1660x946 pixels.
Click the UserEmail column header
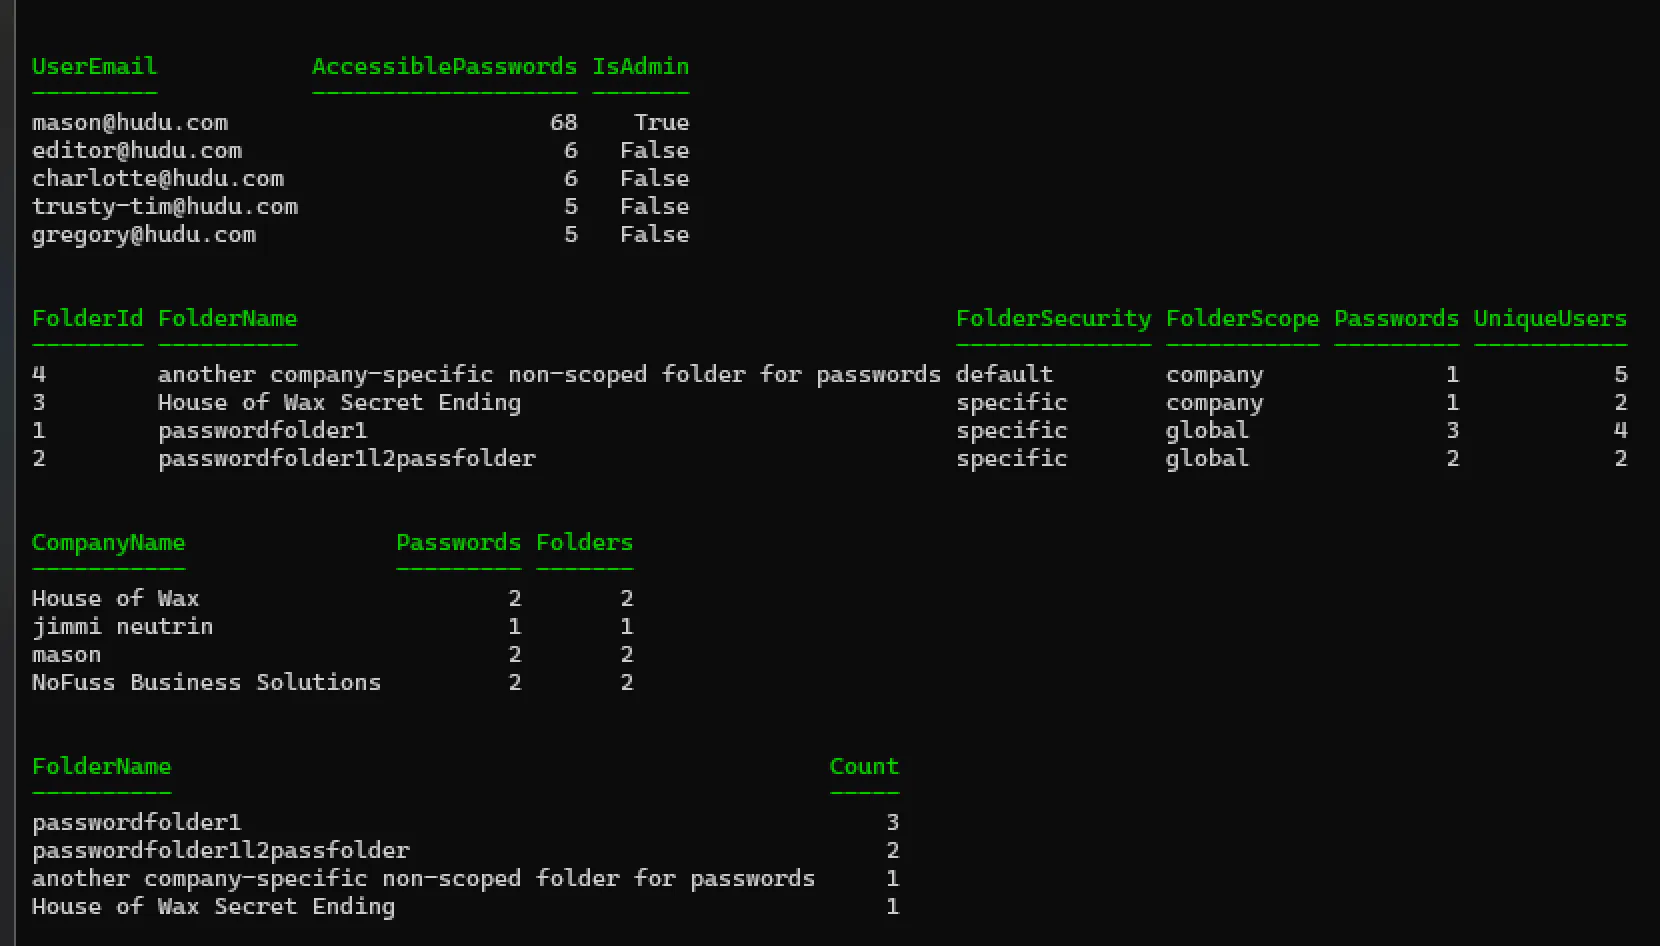click(94, 66)
